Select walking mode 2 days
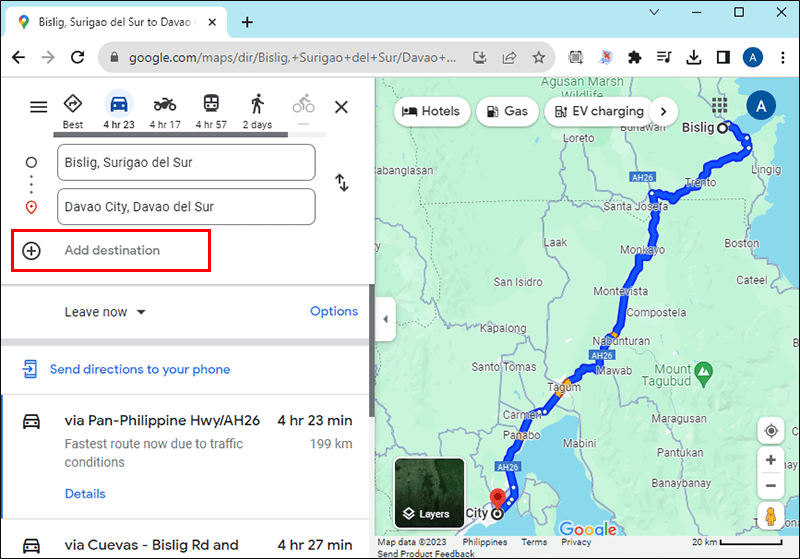This screenshot has height=559, width=800. (257, 111)
